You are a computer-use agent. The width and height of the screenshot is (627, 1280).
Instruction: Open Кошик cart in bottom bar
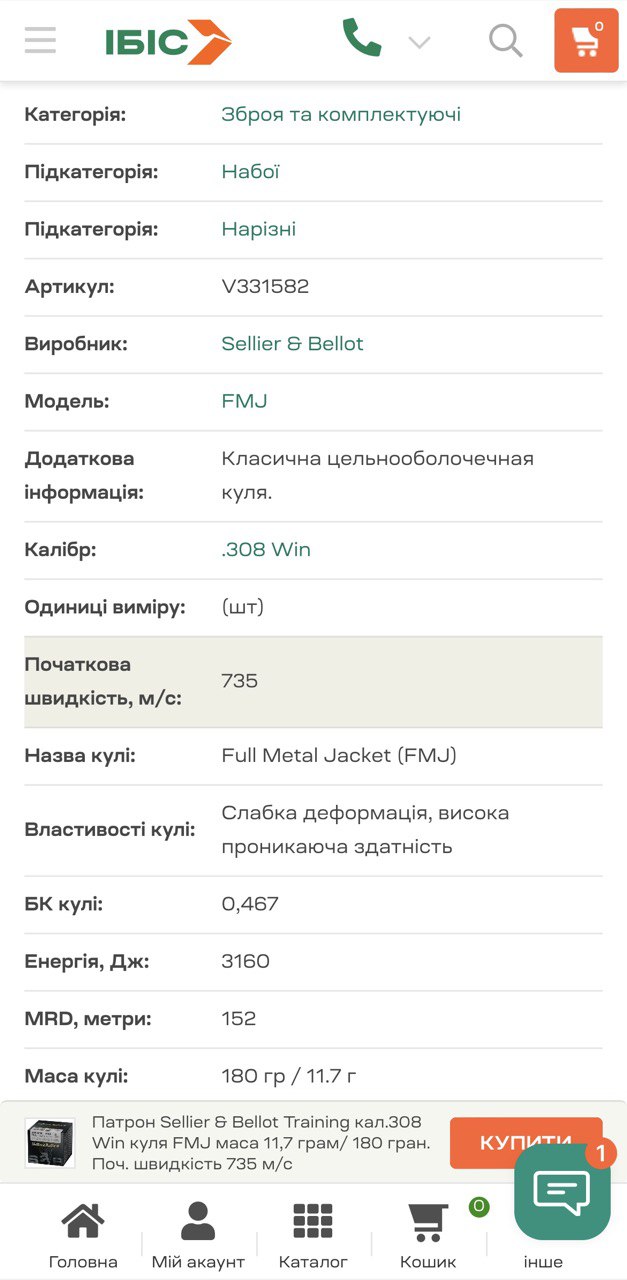(x=428, y=1235)
